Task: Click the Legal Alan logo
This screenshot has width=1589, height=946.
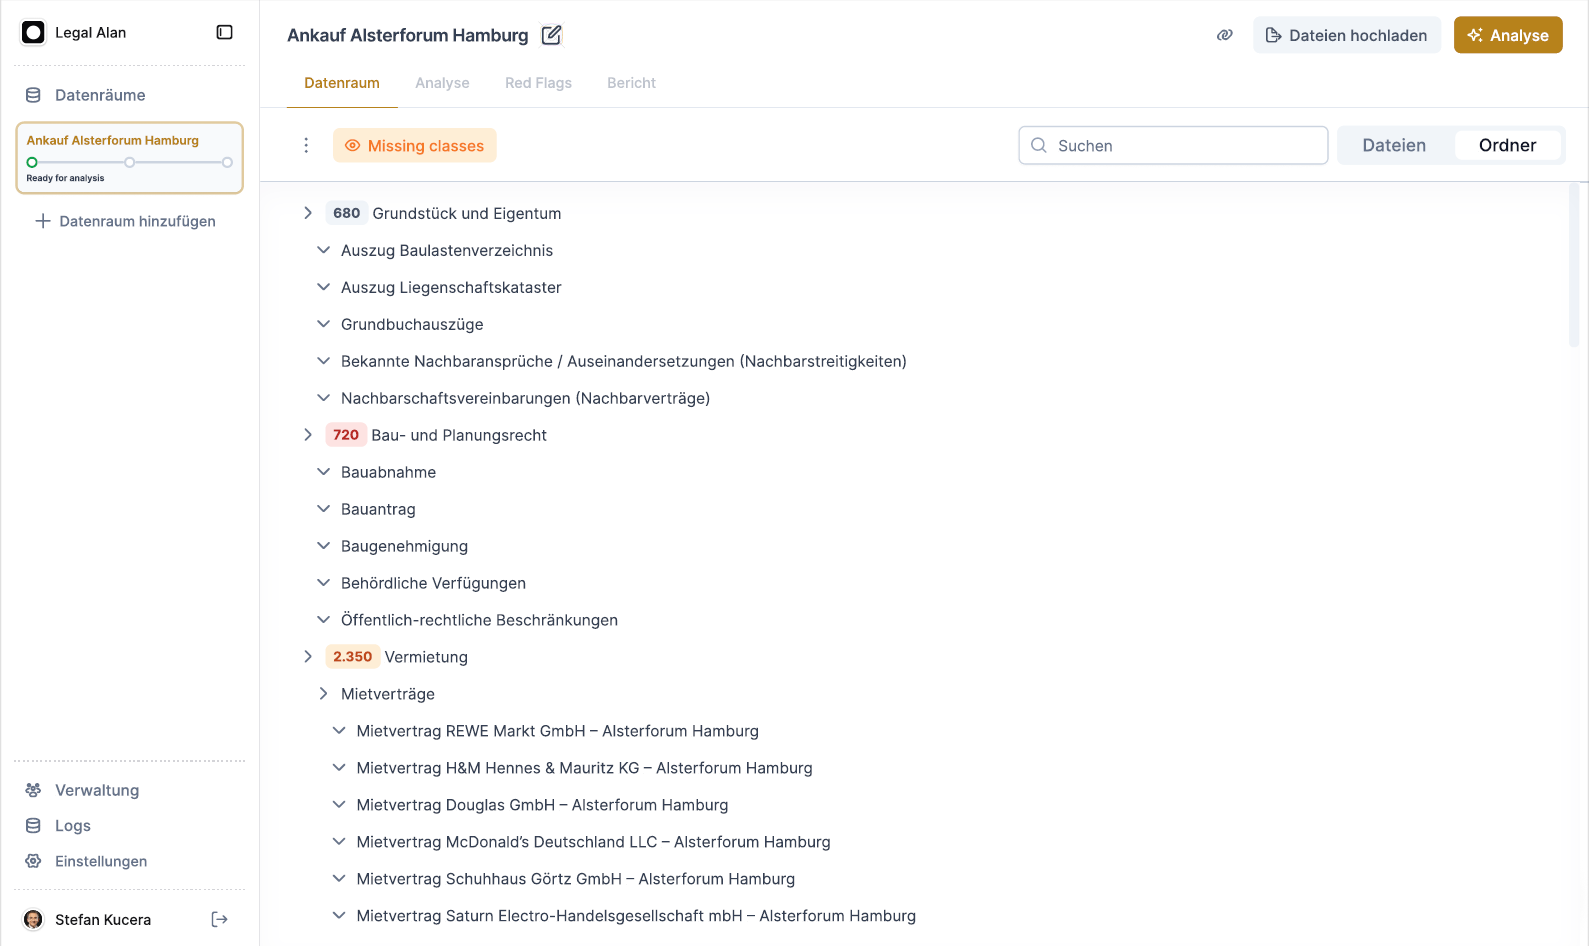Action: (34, 33)
